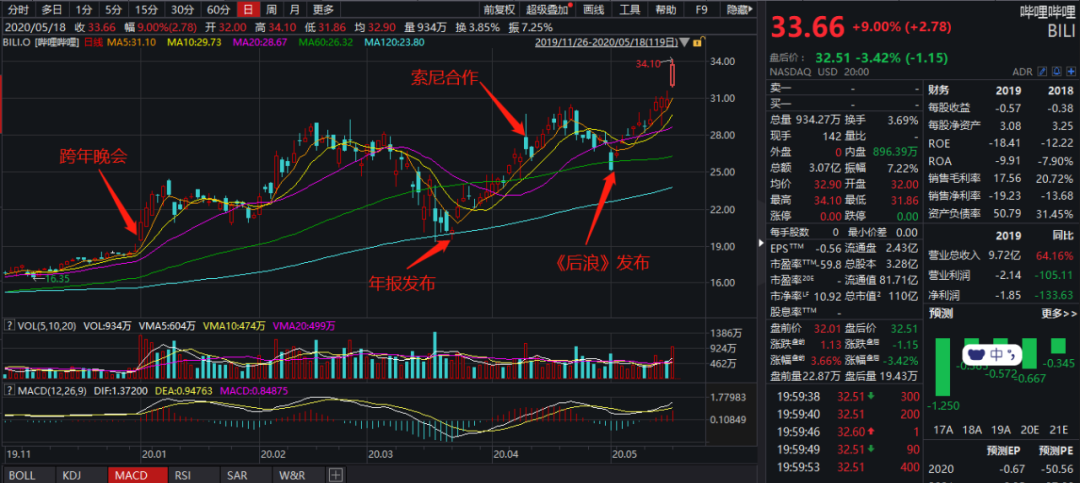Switch to the SAR indicator tab
Image resolution: width=1080 pixels, height=483 pixels.
pos(237,475)
